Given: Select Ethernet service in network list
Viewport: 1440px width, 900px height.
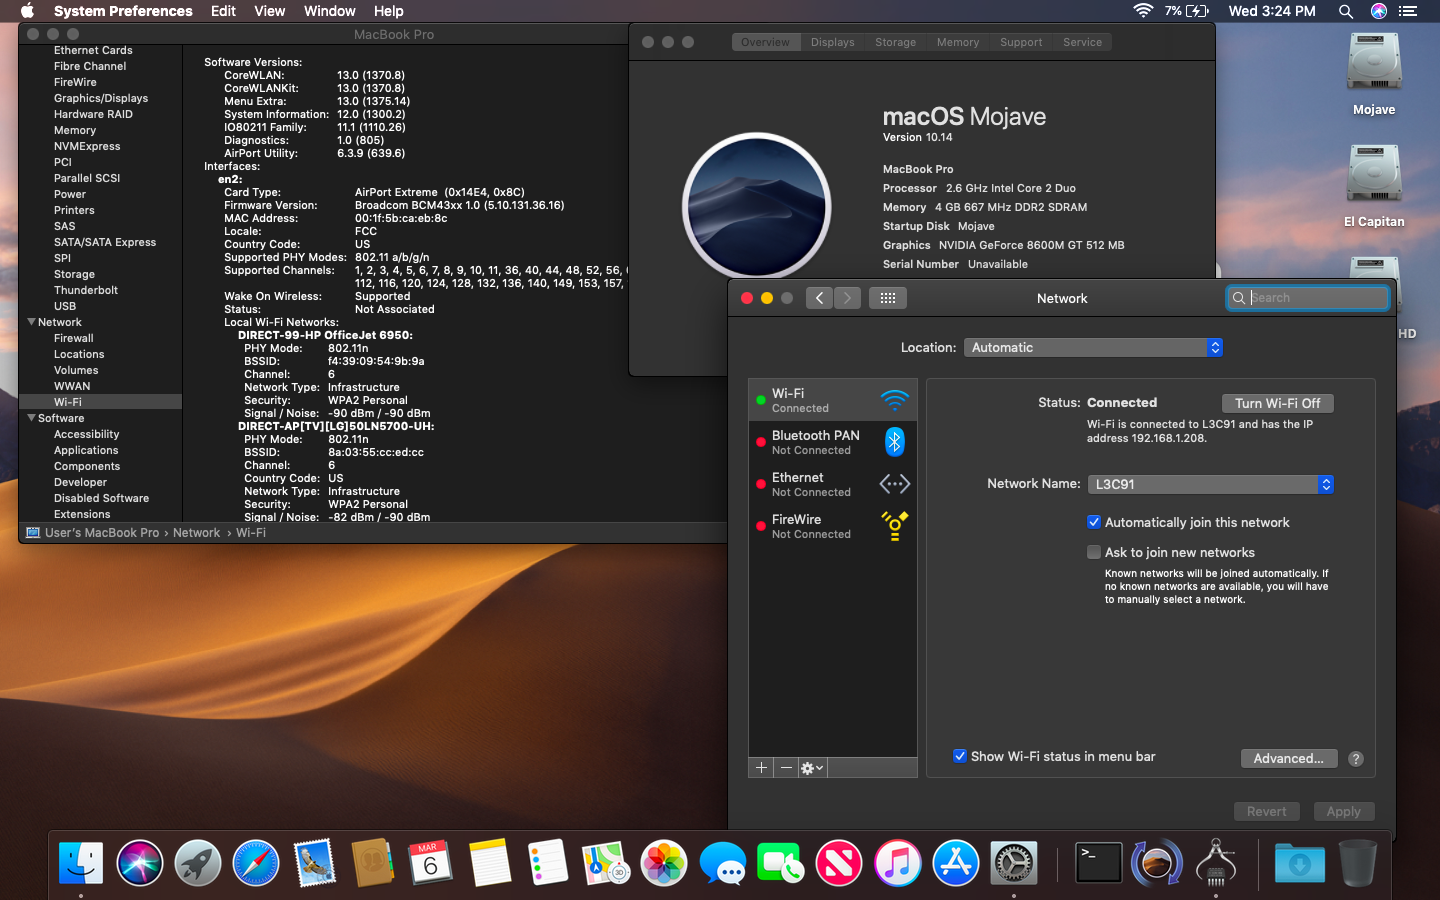Looking at the screenshot, I should (x=833, y=484).
